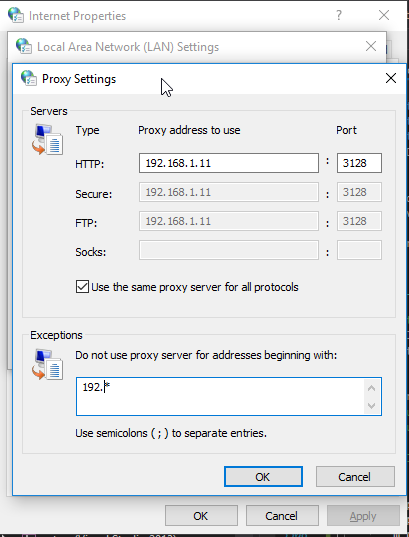
Task: Cancel the Proxy Settings dialog
Action: click(x=355, y=476)
